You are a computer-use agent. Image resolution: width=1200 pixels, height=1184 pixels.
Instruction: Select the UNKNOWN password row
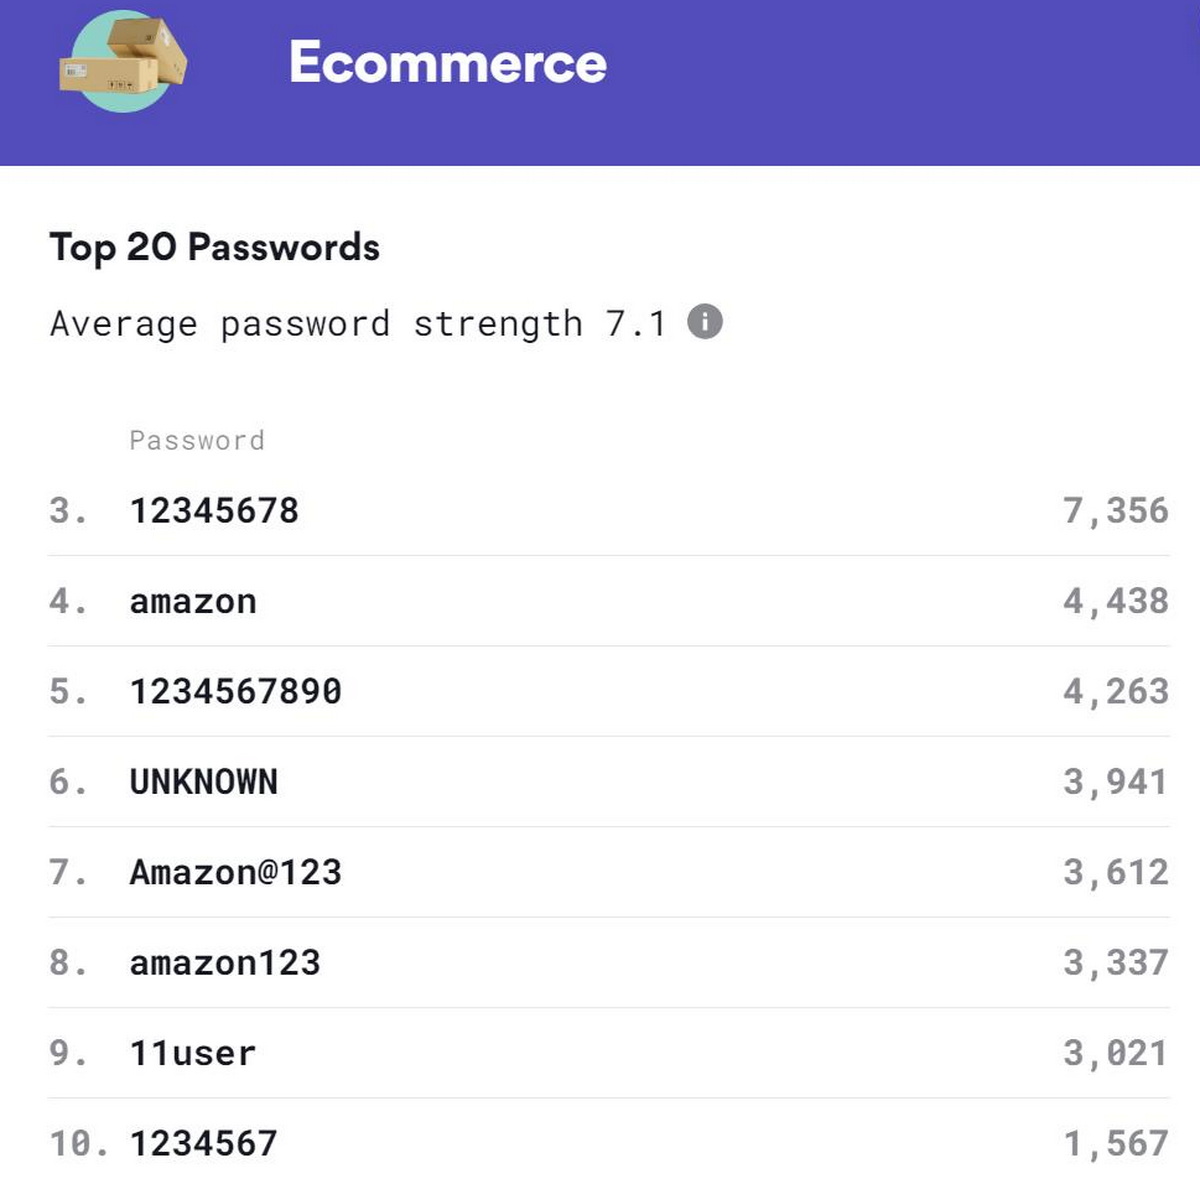204,782
